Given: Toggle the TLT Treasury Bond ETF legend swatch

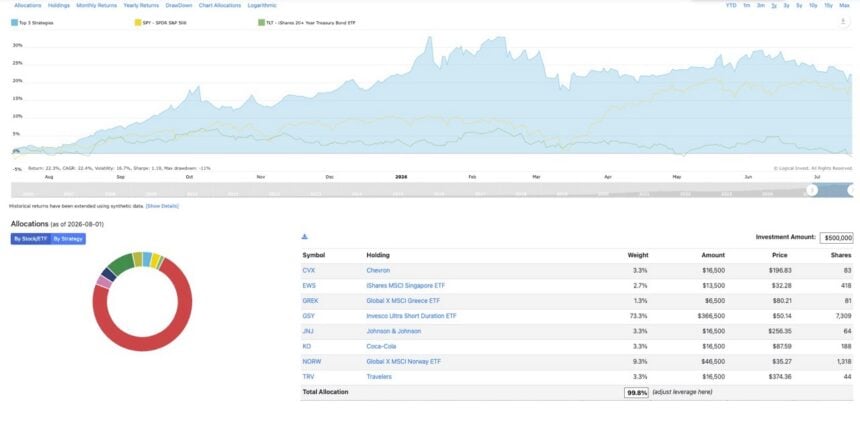Looking at the screenshot, I should (261, 23).
